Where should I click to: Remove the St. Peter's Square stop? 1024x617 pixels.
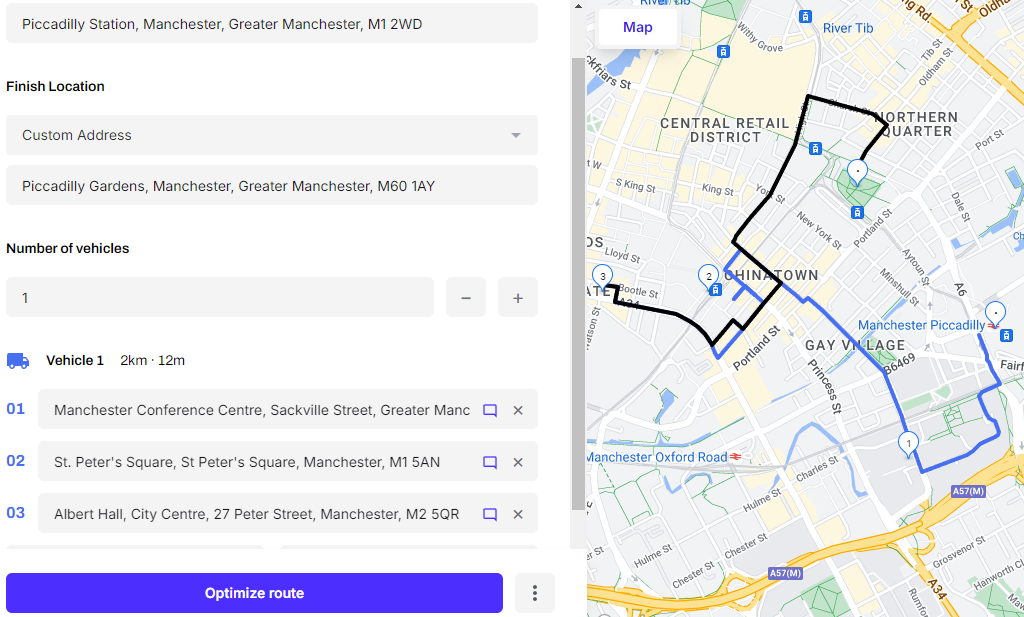(x=518, y=462)
